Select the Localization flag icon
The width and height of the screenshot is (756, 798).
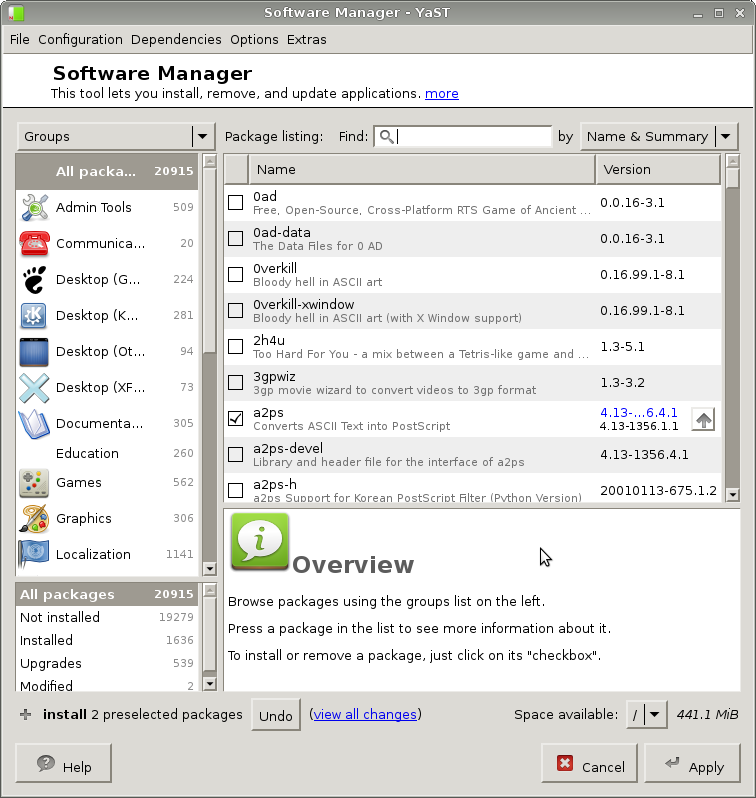tap(34, 554)
